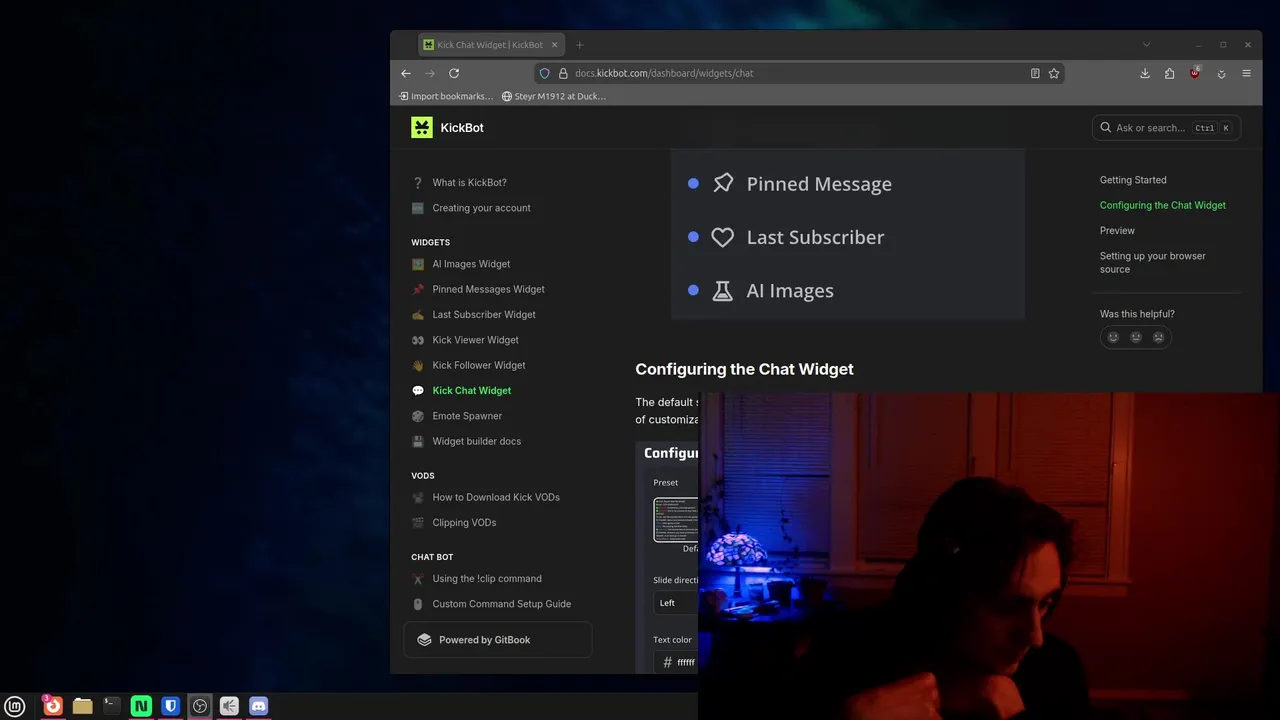Open How to Download Kick VODs
Image resolution: width=1280 pixels, height=720 pixels.
[495, 497]
